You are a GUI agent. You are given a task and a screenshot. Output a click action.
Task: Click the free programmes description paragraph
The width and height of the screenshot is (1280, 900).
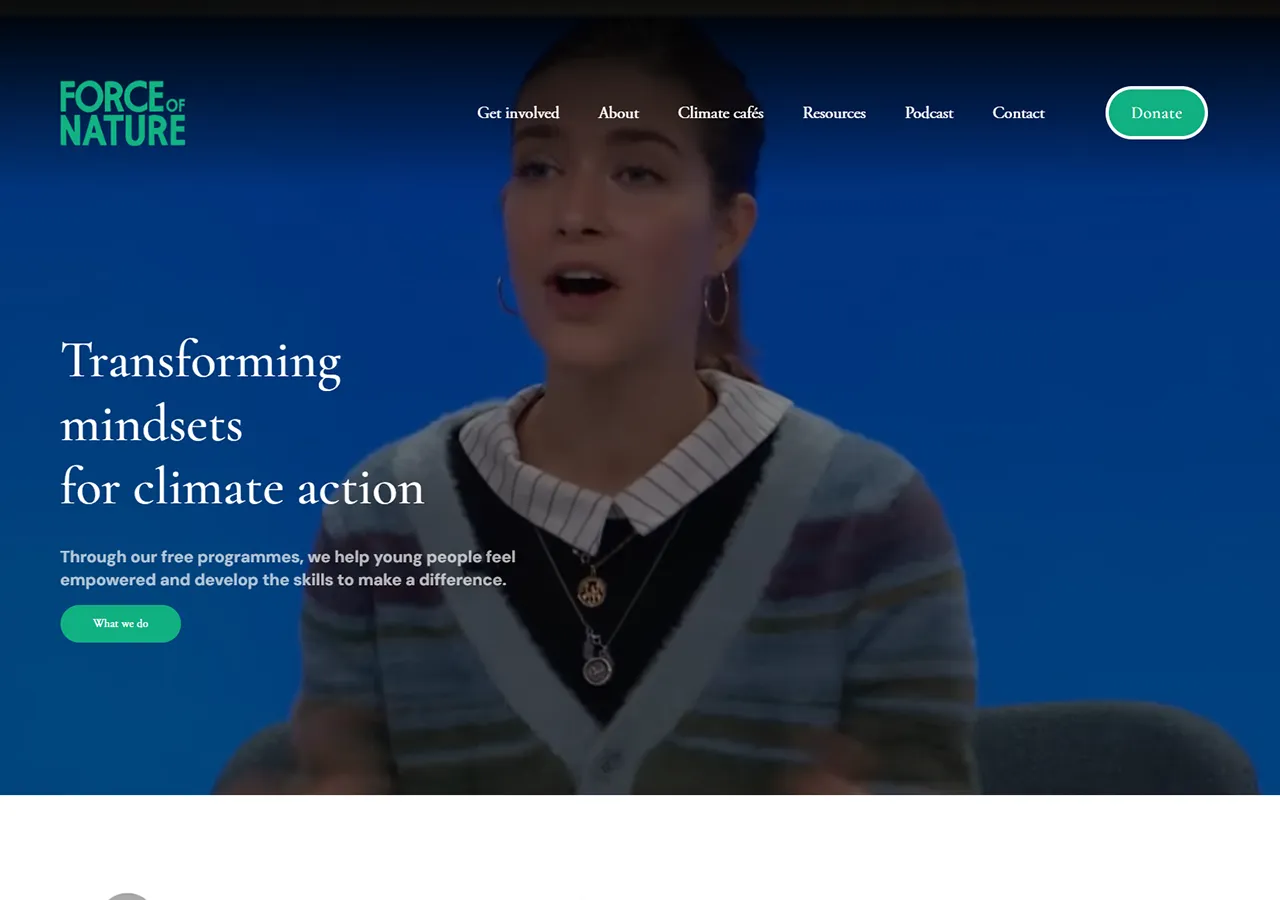tap(288, 568)
